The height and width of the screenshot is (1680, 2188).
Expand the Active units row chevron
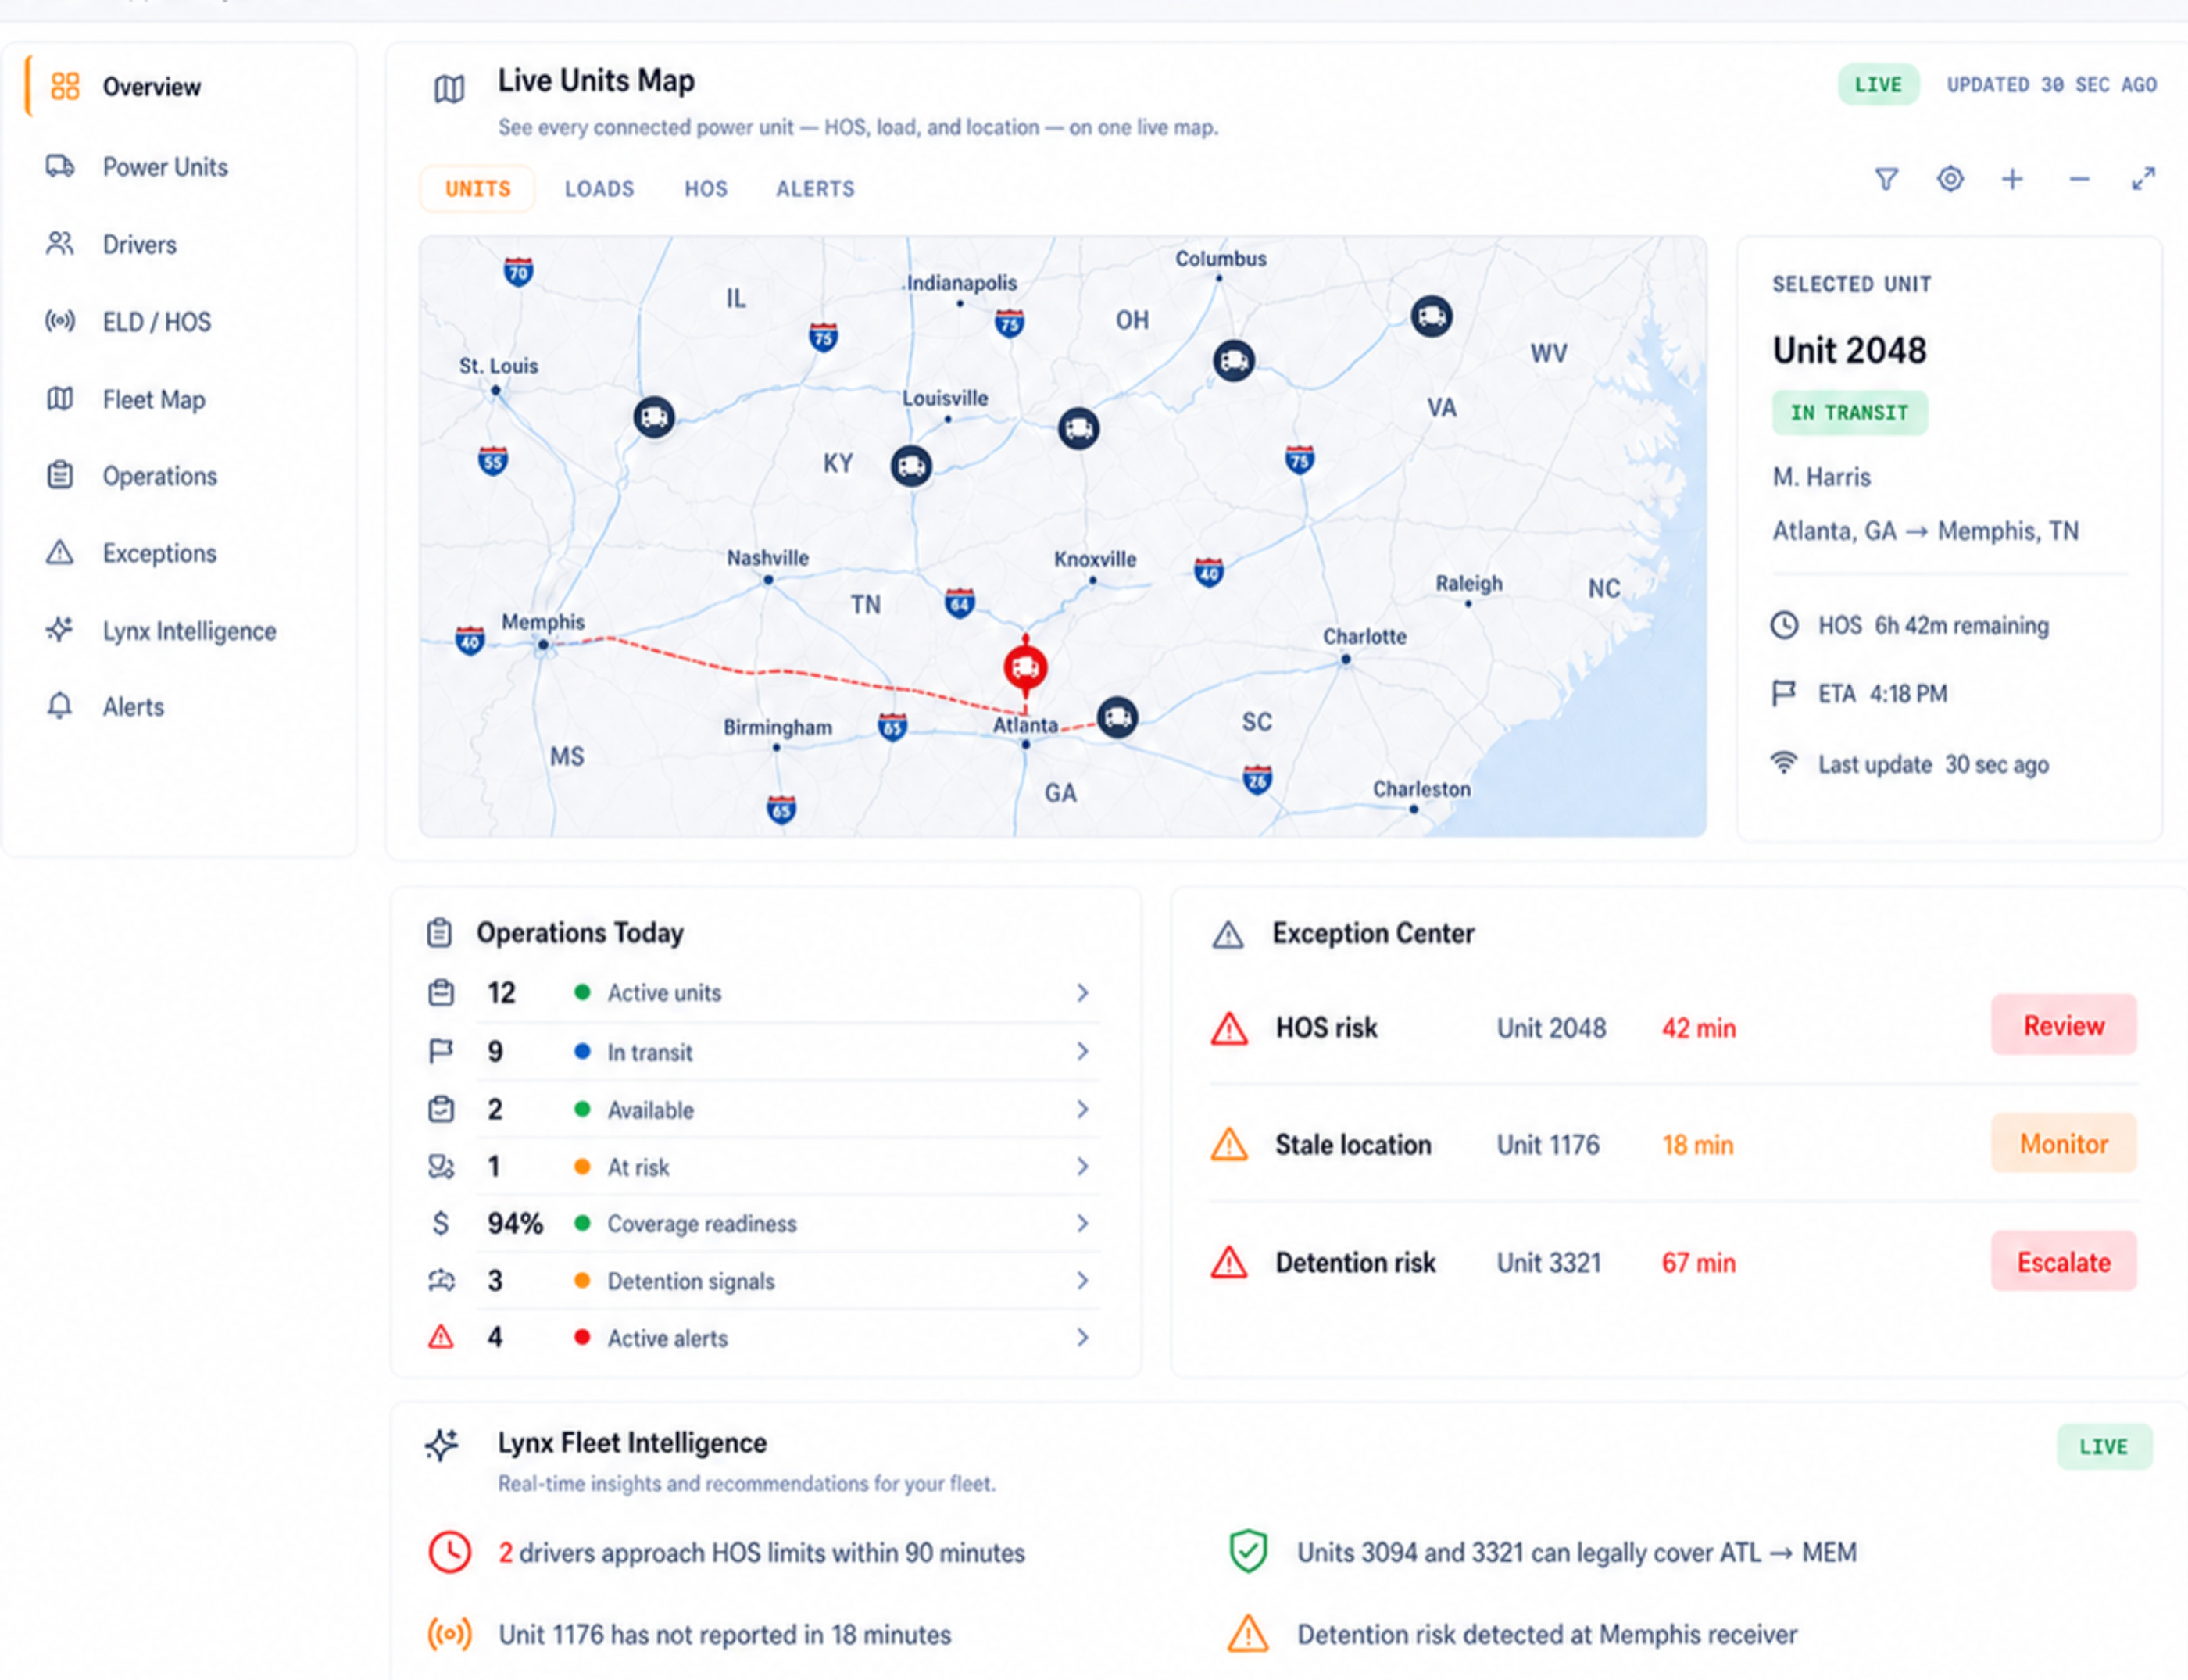pos(1082,993)
